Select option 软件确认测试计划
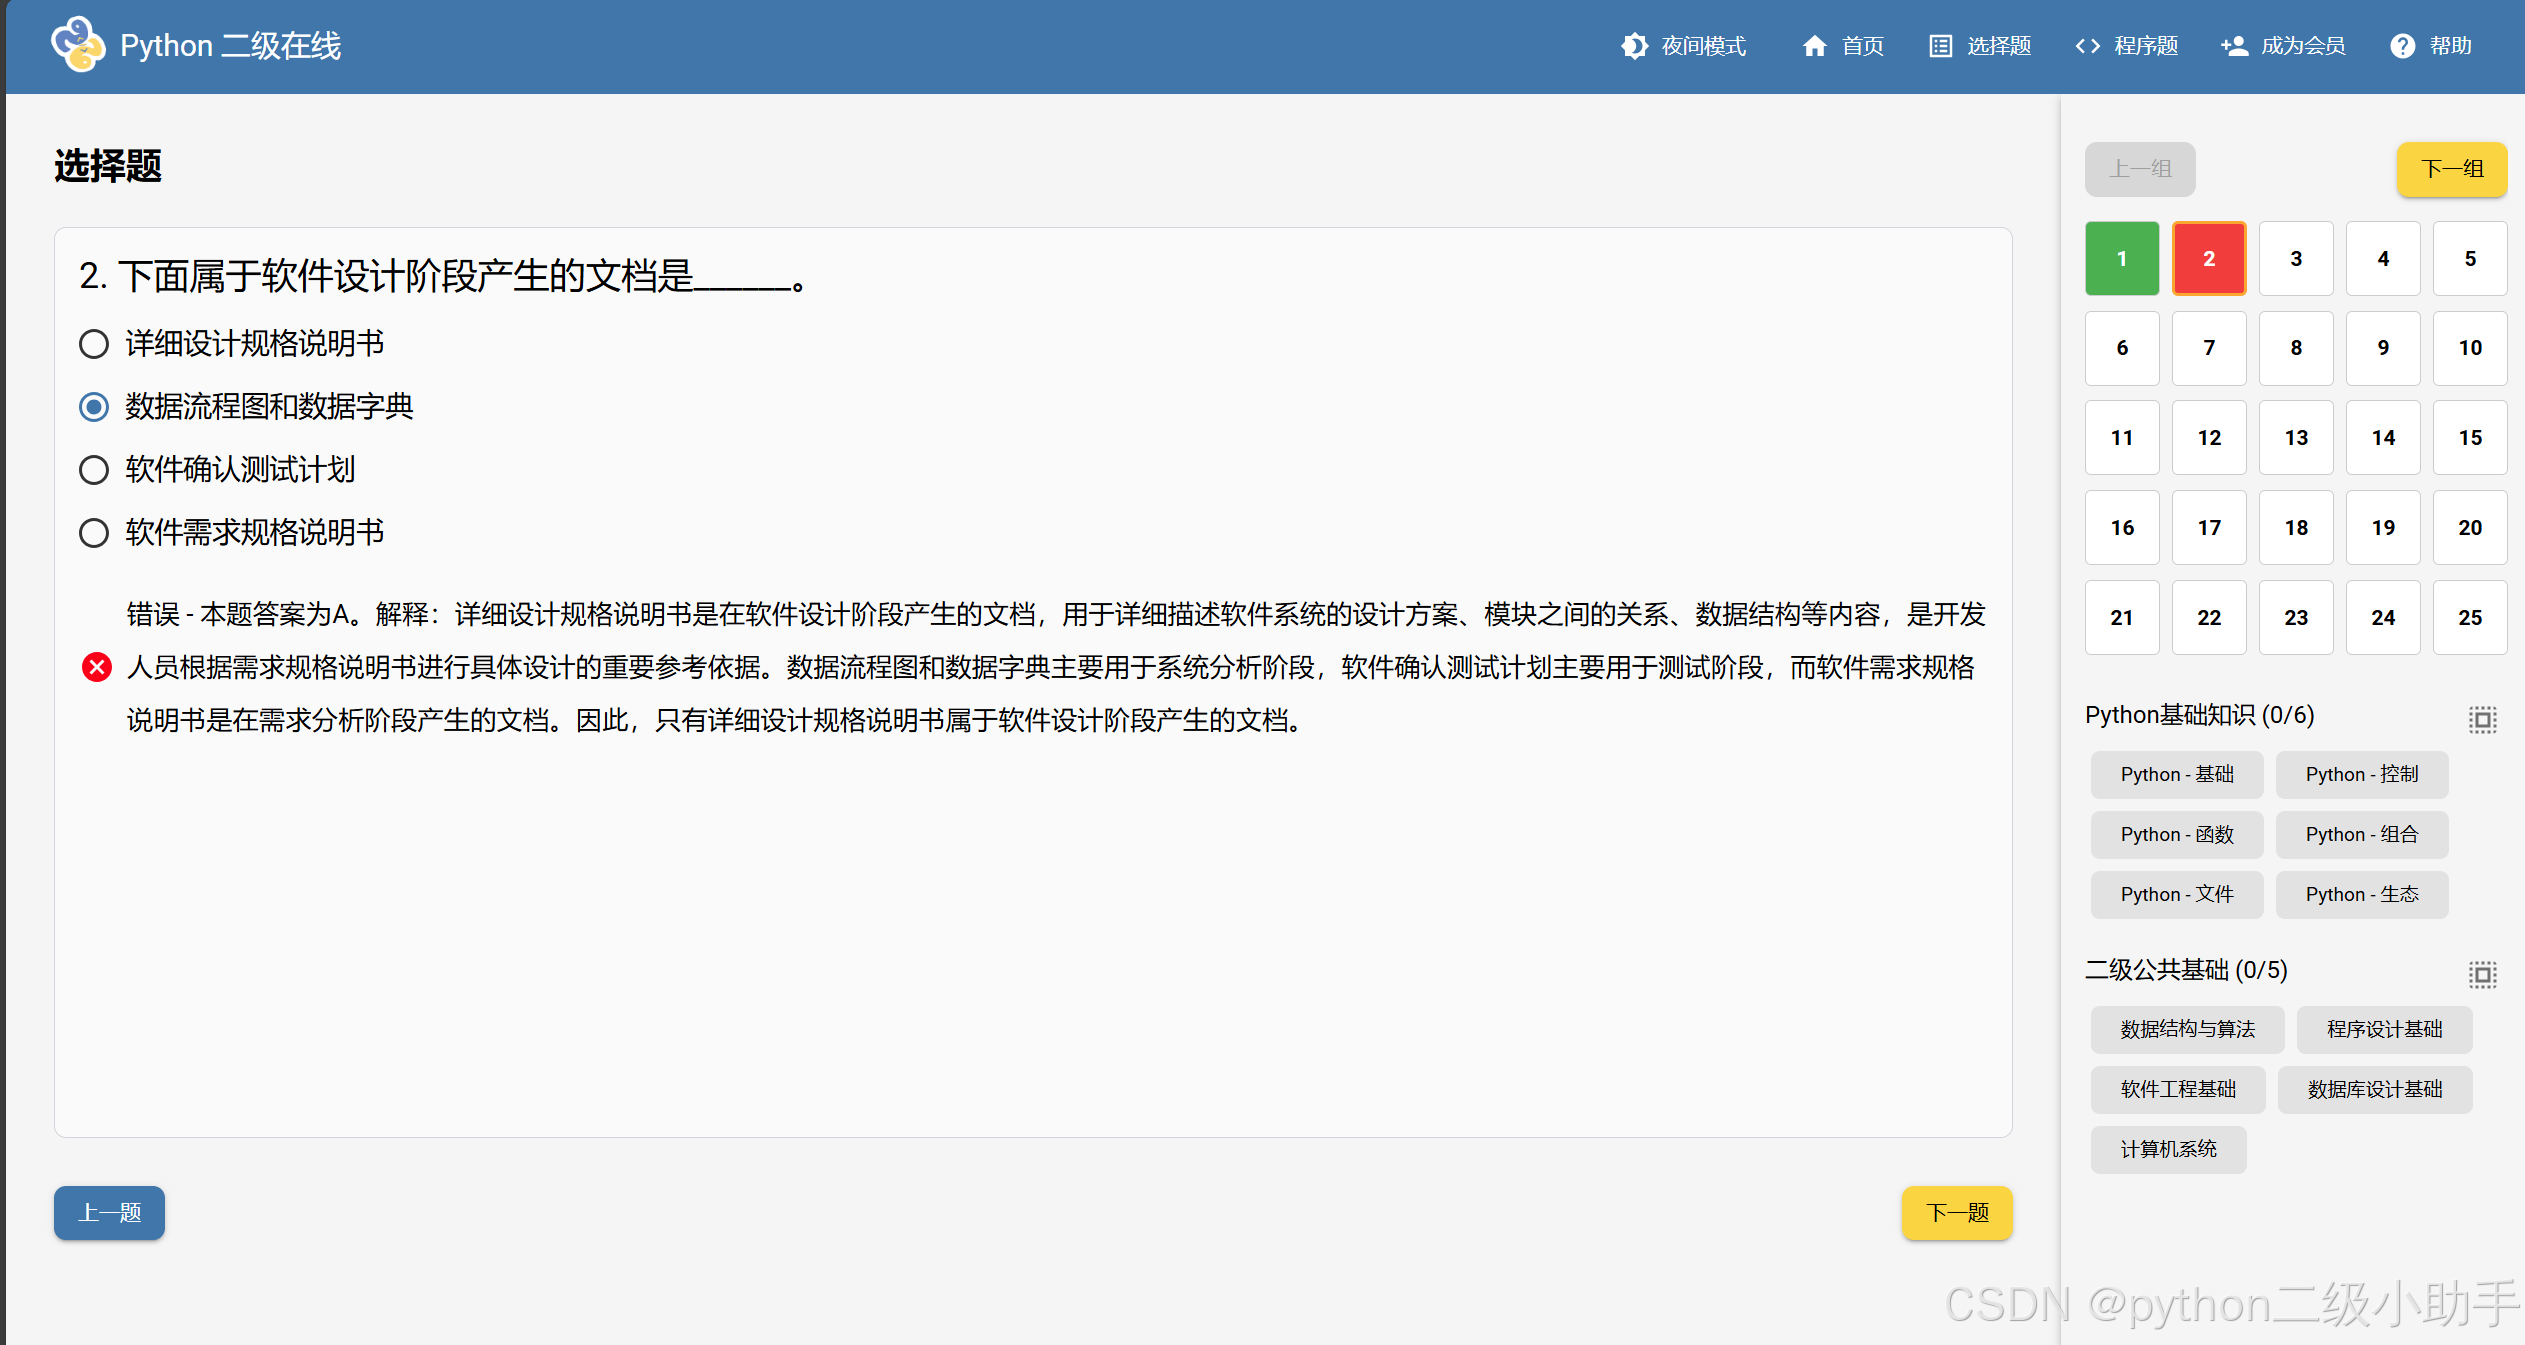 pyautogui.click(x=94, y=470)
